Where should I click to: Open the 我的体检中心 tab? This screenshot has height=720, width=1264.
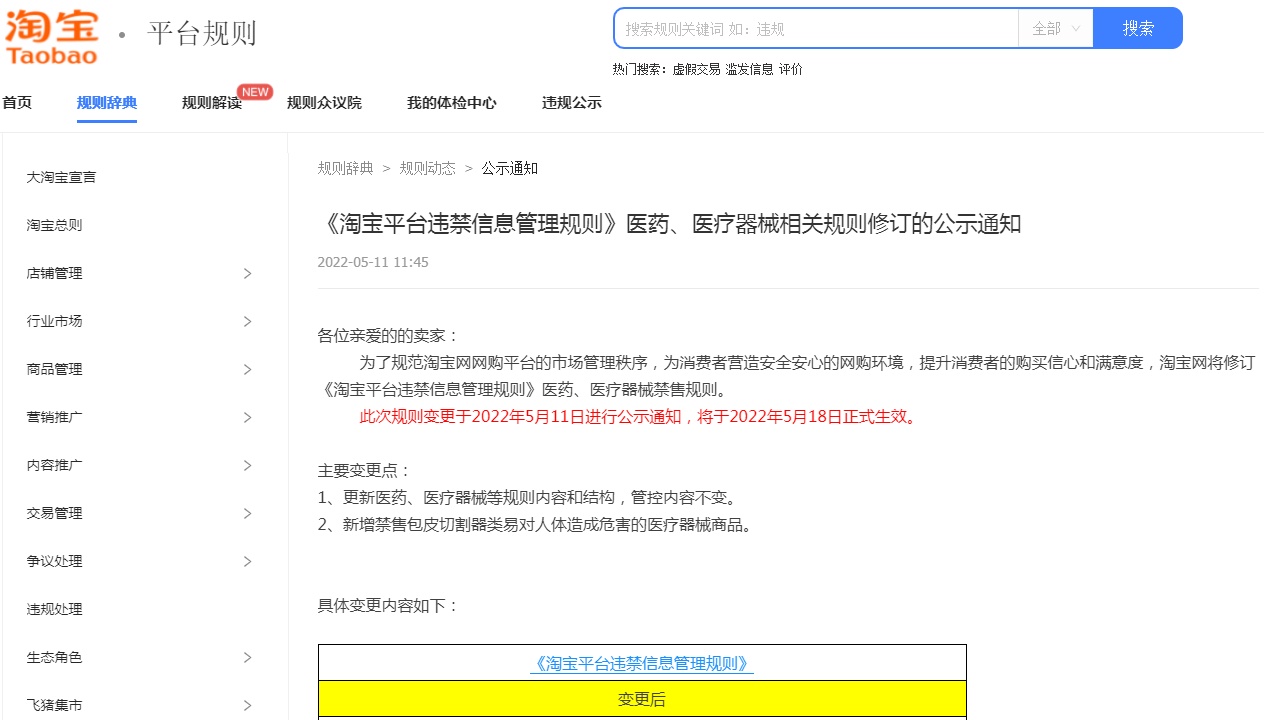pyautogui.click(x=452, y=102)
